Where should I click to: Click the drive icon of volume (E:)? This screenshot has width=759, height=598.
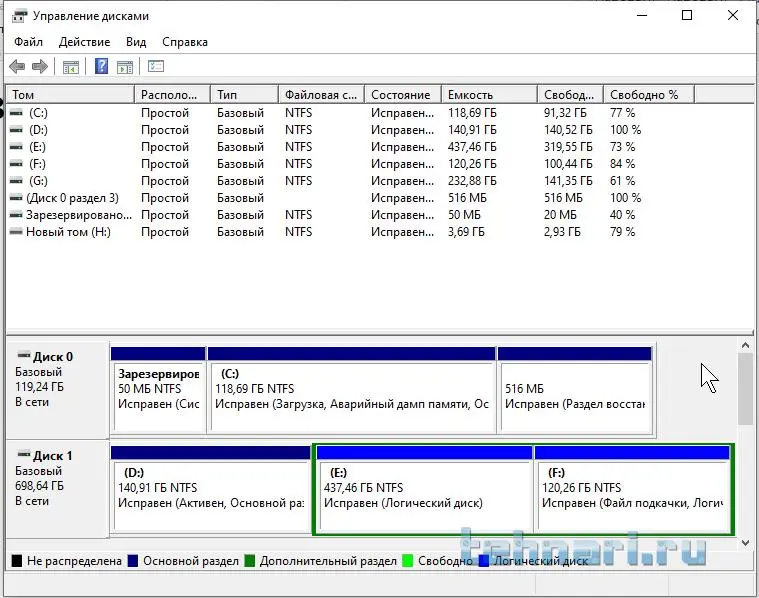[x=16, y=147]
